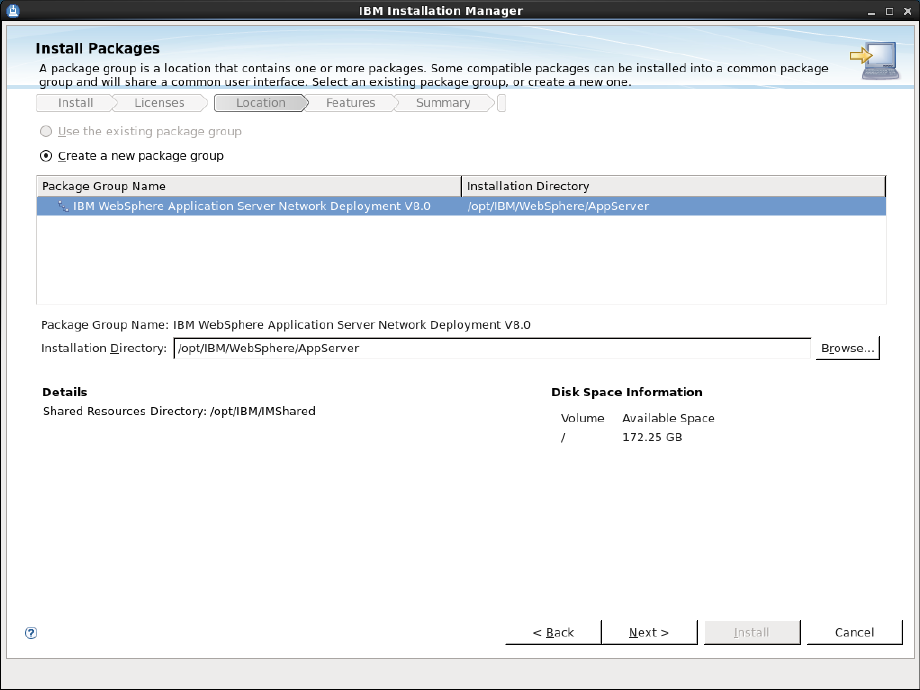Cancel the installation wizard
920x690 pixels.
(x=854, y=632)
